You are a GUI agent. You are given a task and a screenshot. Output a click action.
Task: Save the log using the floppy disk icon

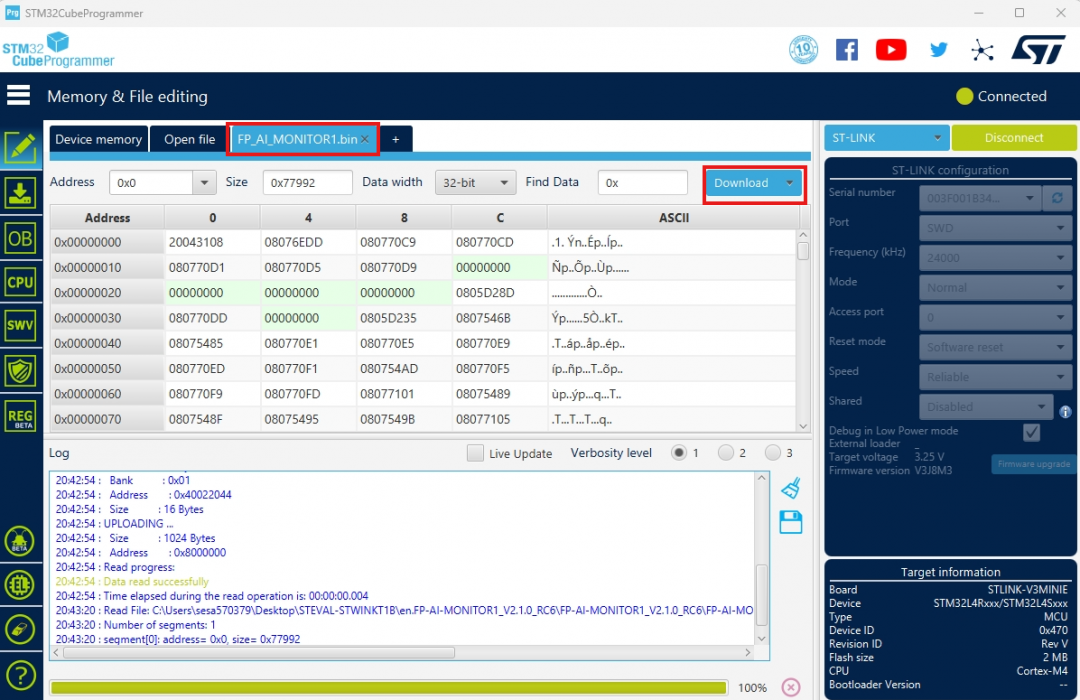pos(791,523)
